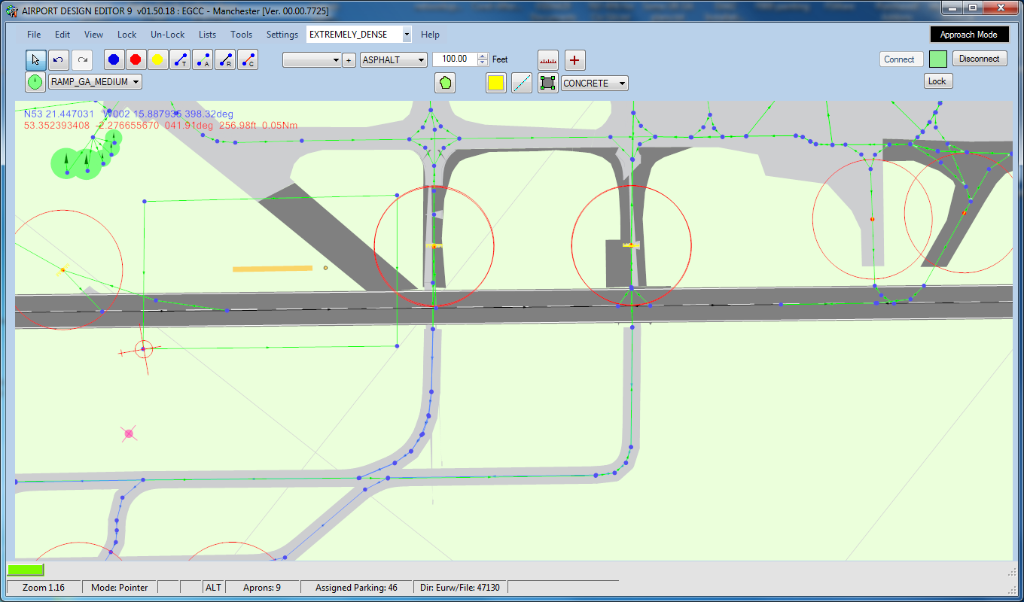The width and height of the screenshot is (1024, 602).
Task: Click the width field showing 100.00
Action: tap(455, 59)
